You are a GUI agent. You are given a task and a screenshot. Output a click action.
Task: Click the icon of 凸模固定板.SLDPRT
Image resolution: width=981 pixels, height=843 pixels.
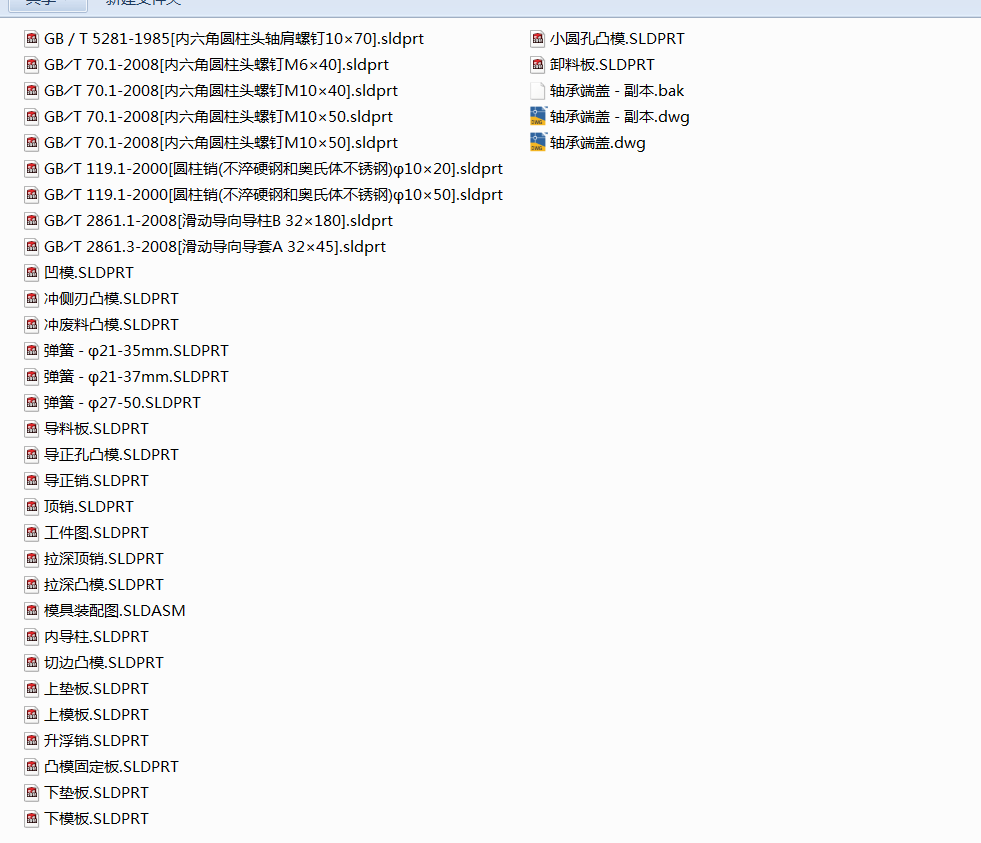click(32, 767)
